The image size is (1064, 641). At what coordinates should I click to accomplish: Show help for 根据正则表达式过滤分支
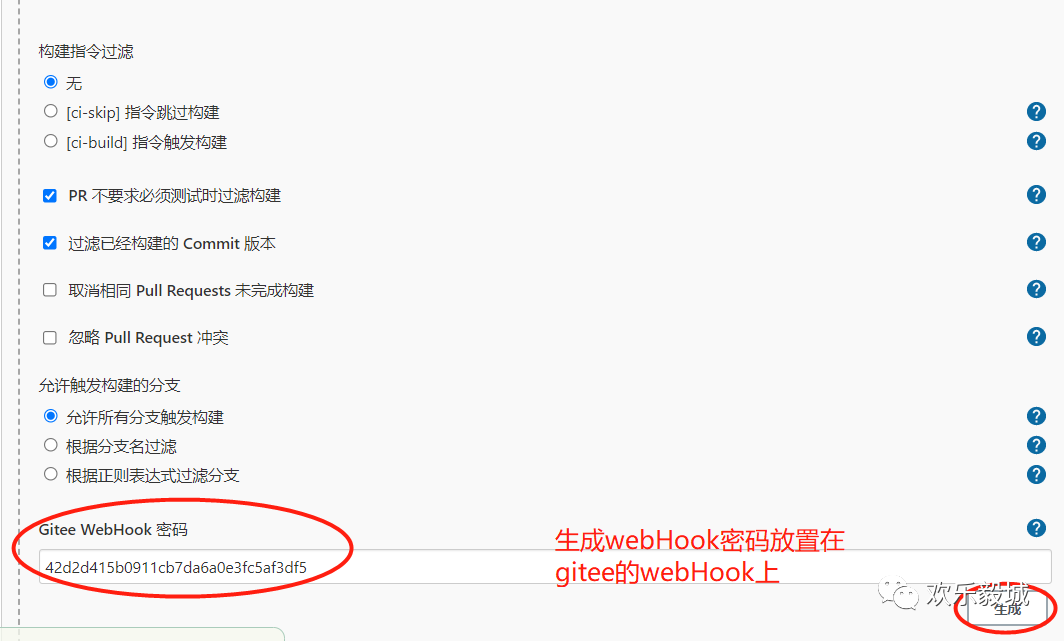point(1036,474)
